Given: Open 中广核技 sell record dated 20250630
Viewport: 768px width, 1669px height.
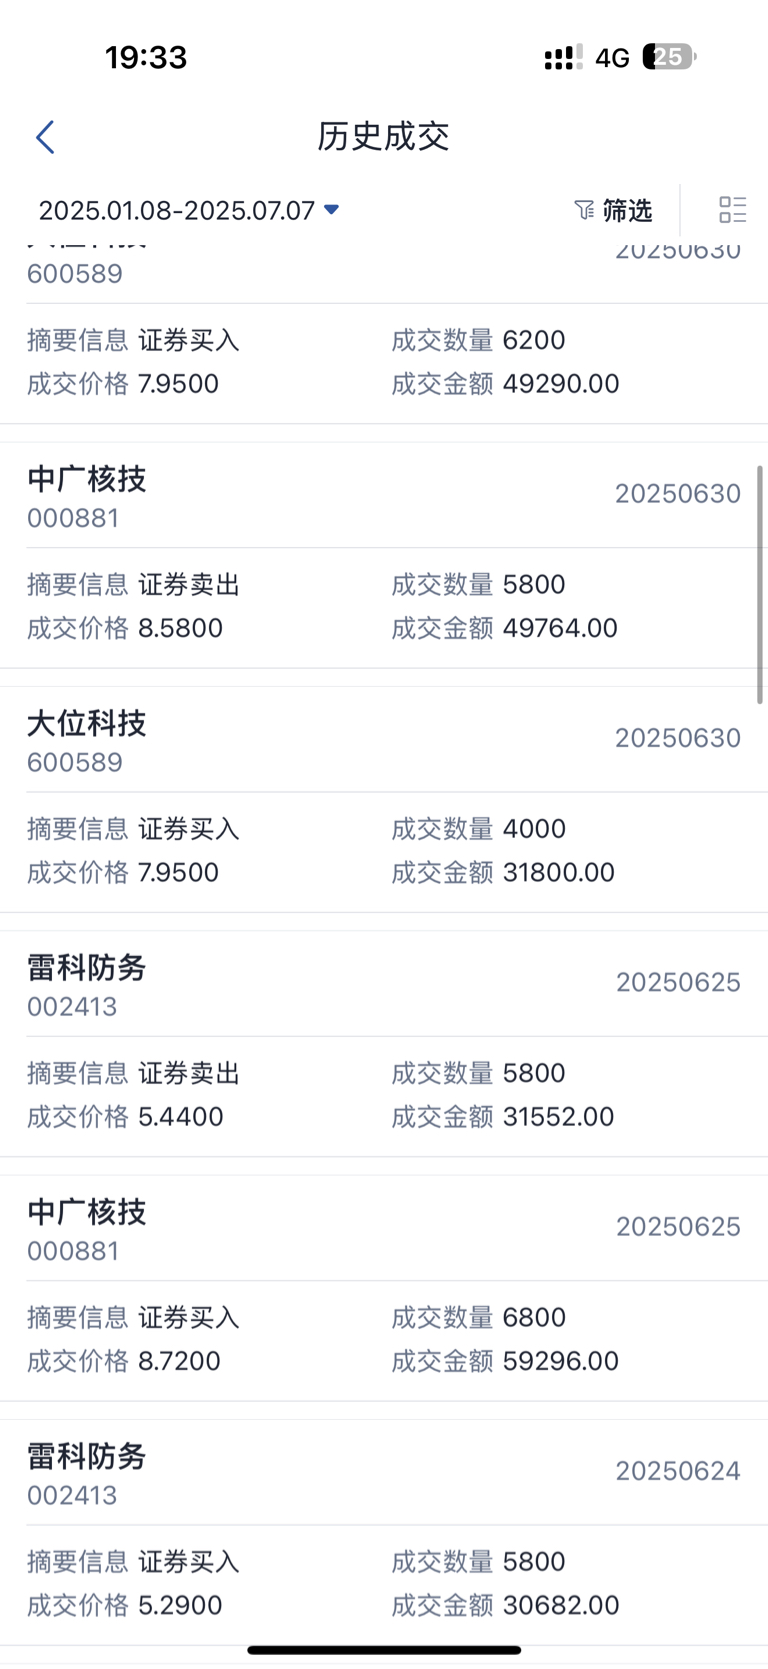Looking at the screenshot, I should pos(384,555).
